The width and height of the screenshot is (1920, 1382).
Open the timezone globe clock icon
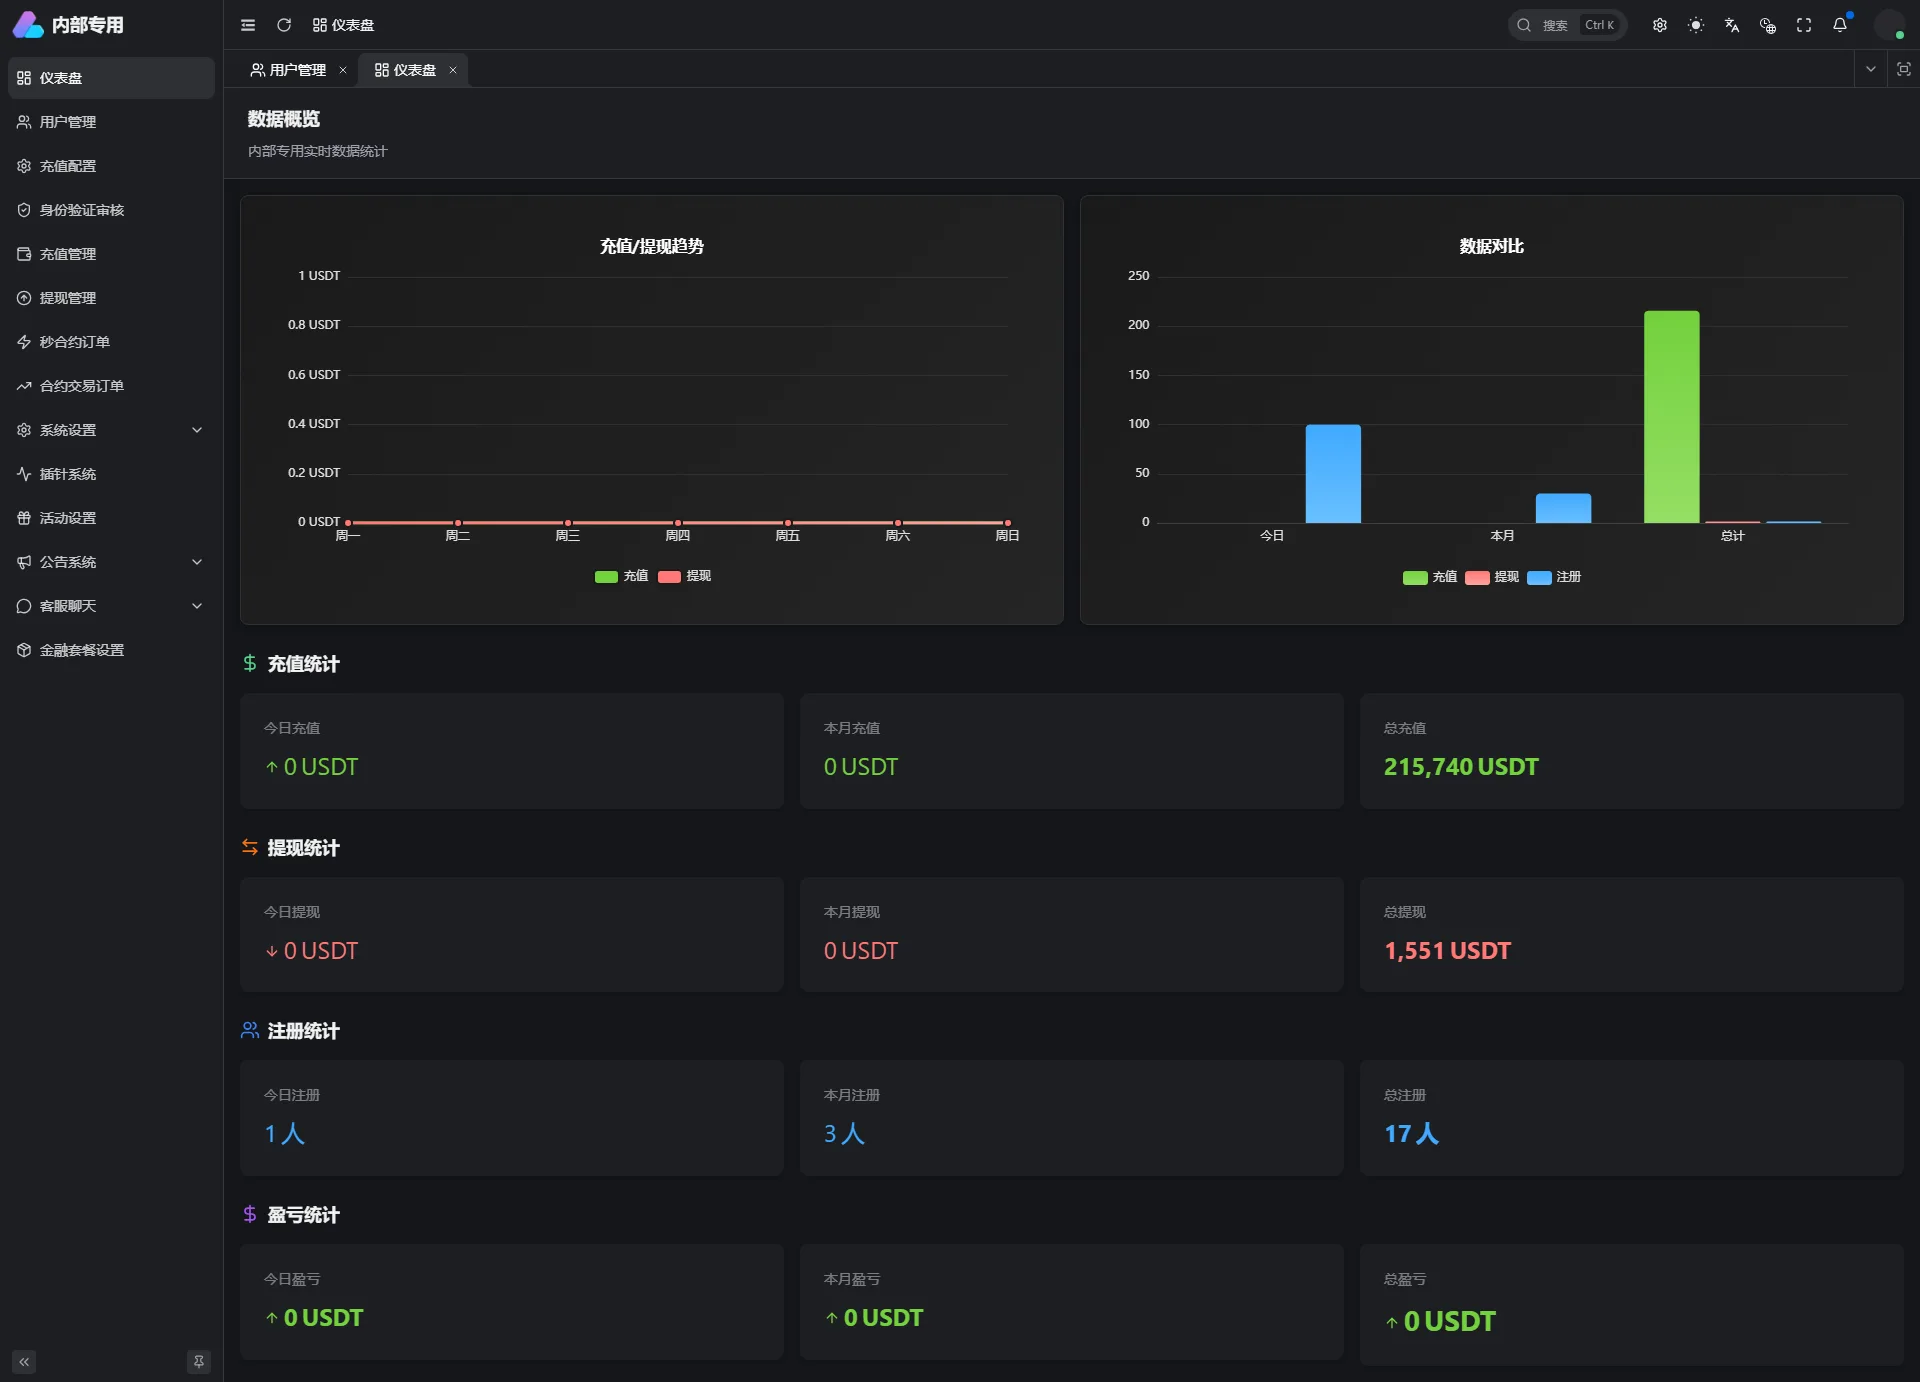coord(1767,25)
